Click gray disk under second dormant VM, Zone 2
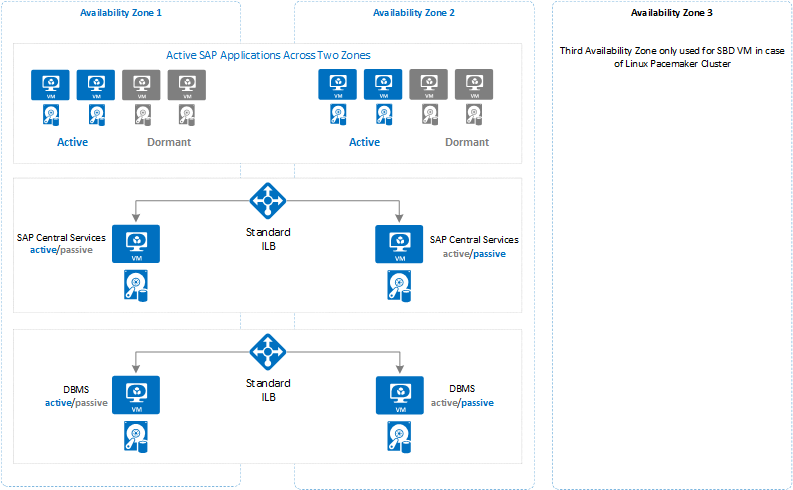This screenshot has height=490, width=793. (474, 114)
